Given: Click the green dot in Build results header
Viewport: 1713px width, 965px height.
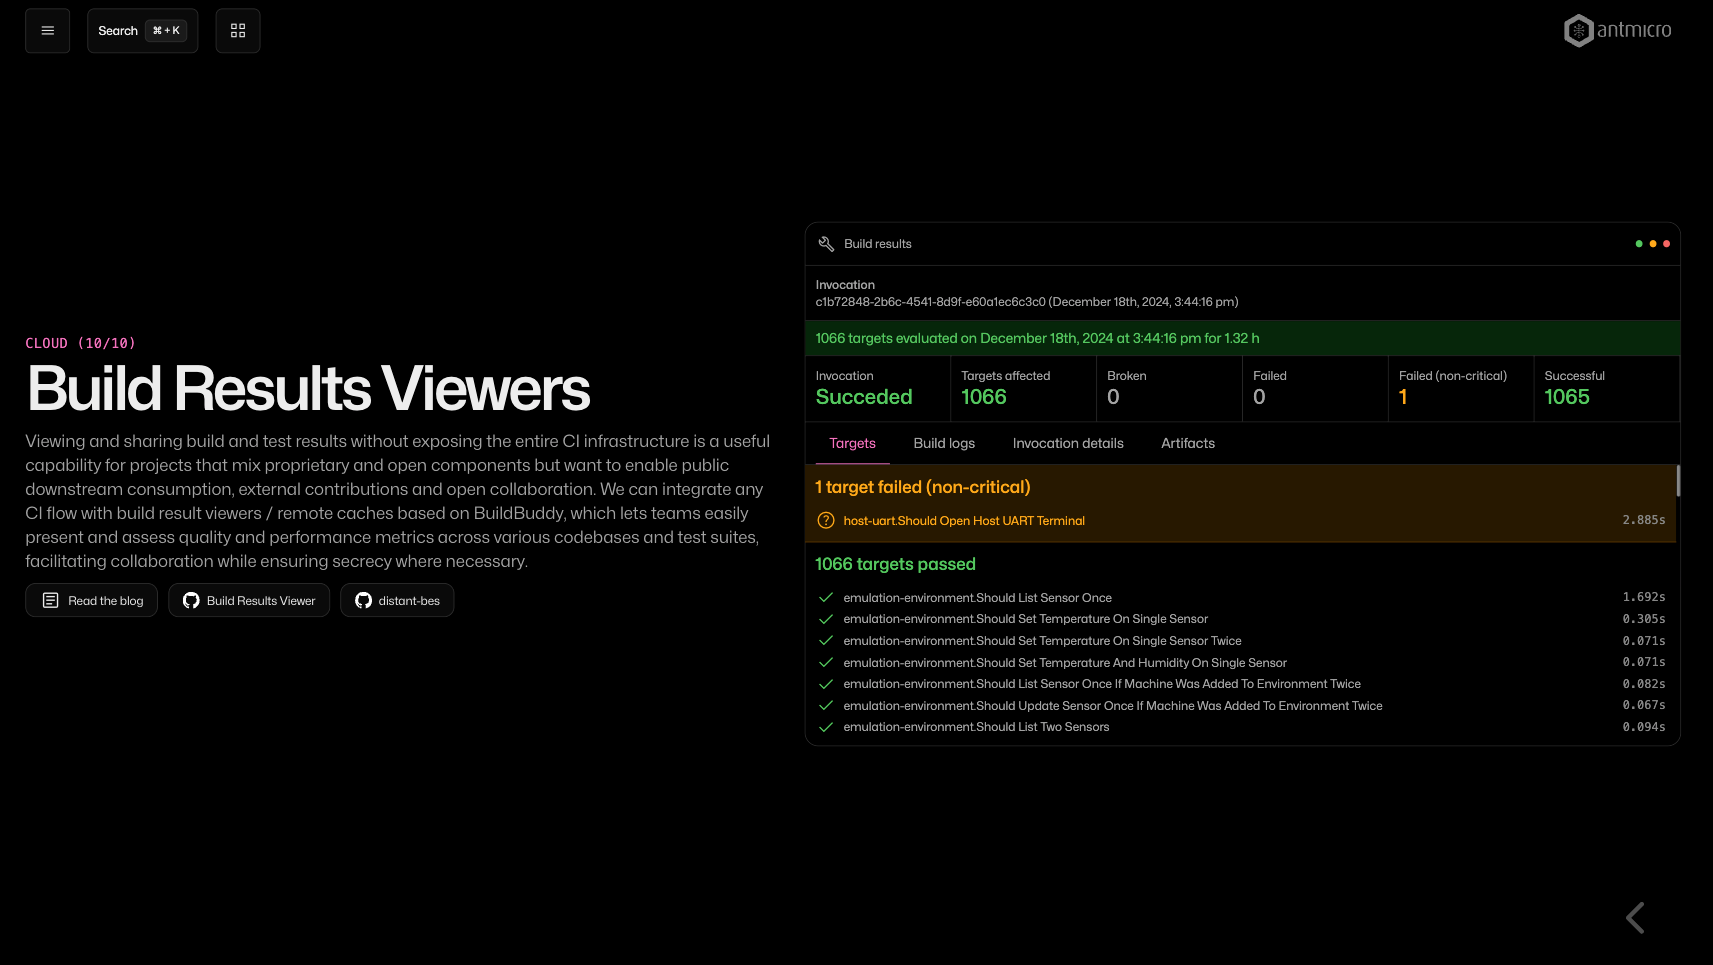Looking at the screenshot, I should pos(1639,244).
